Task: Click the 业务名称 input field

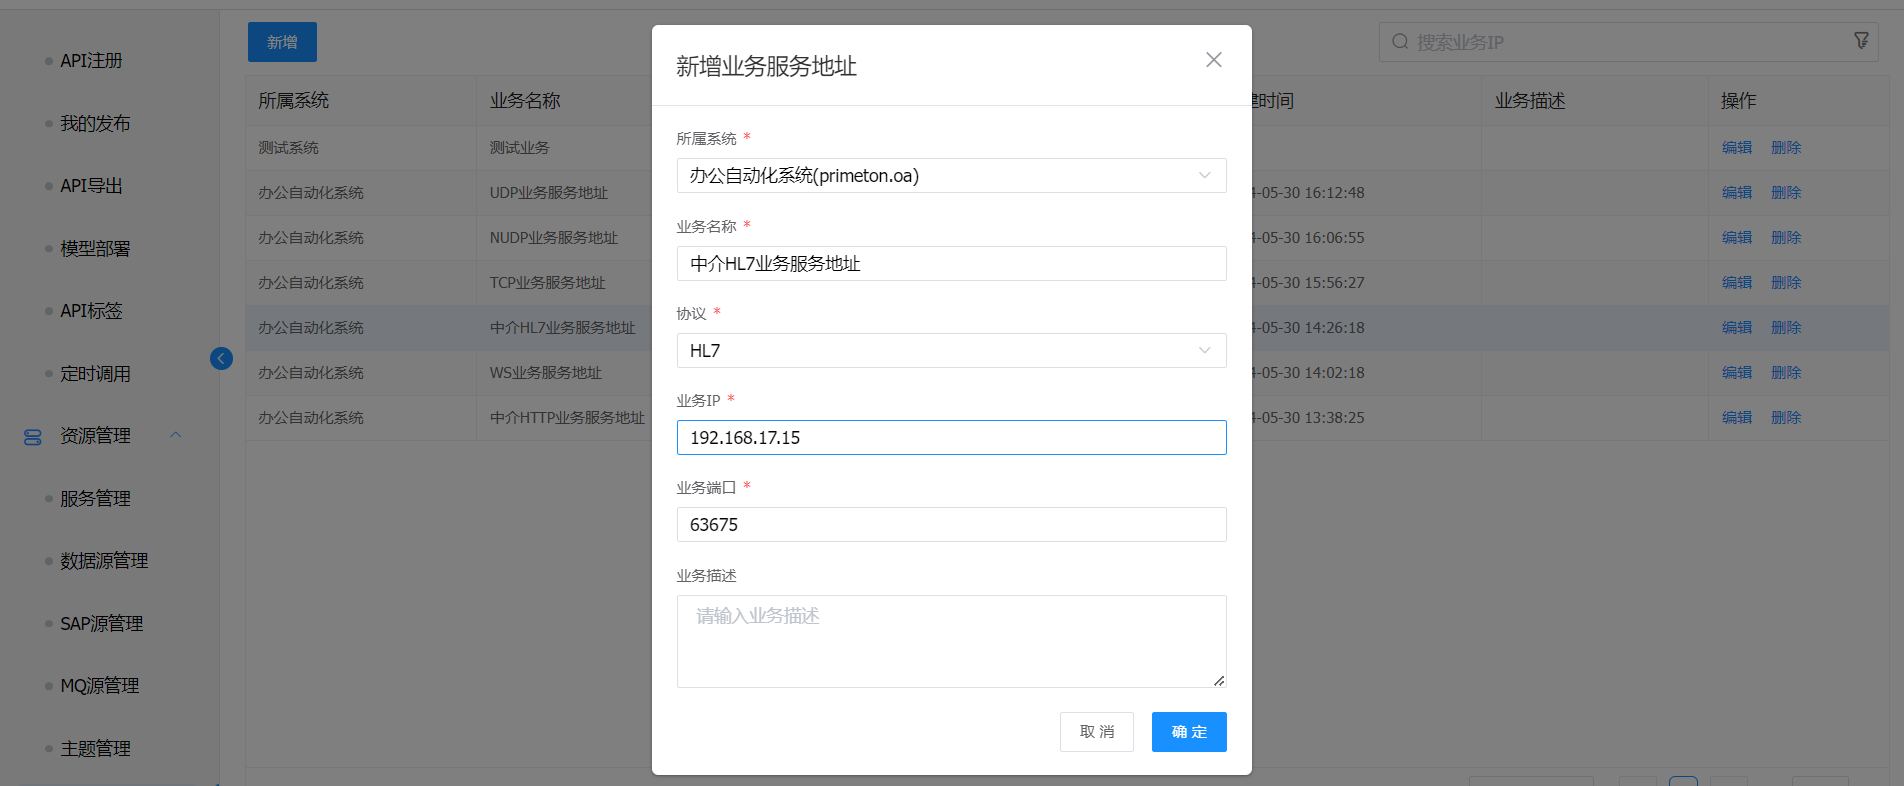Action: 950,264
